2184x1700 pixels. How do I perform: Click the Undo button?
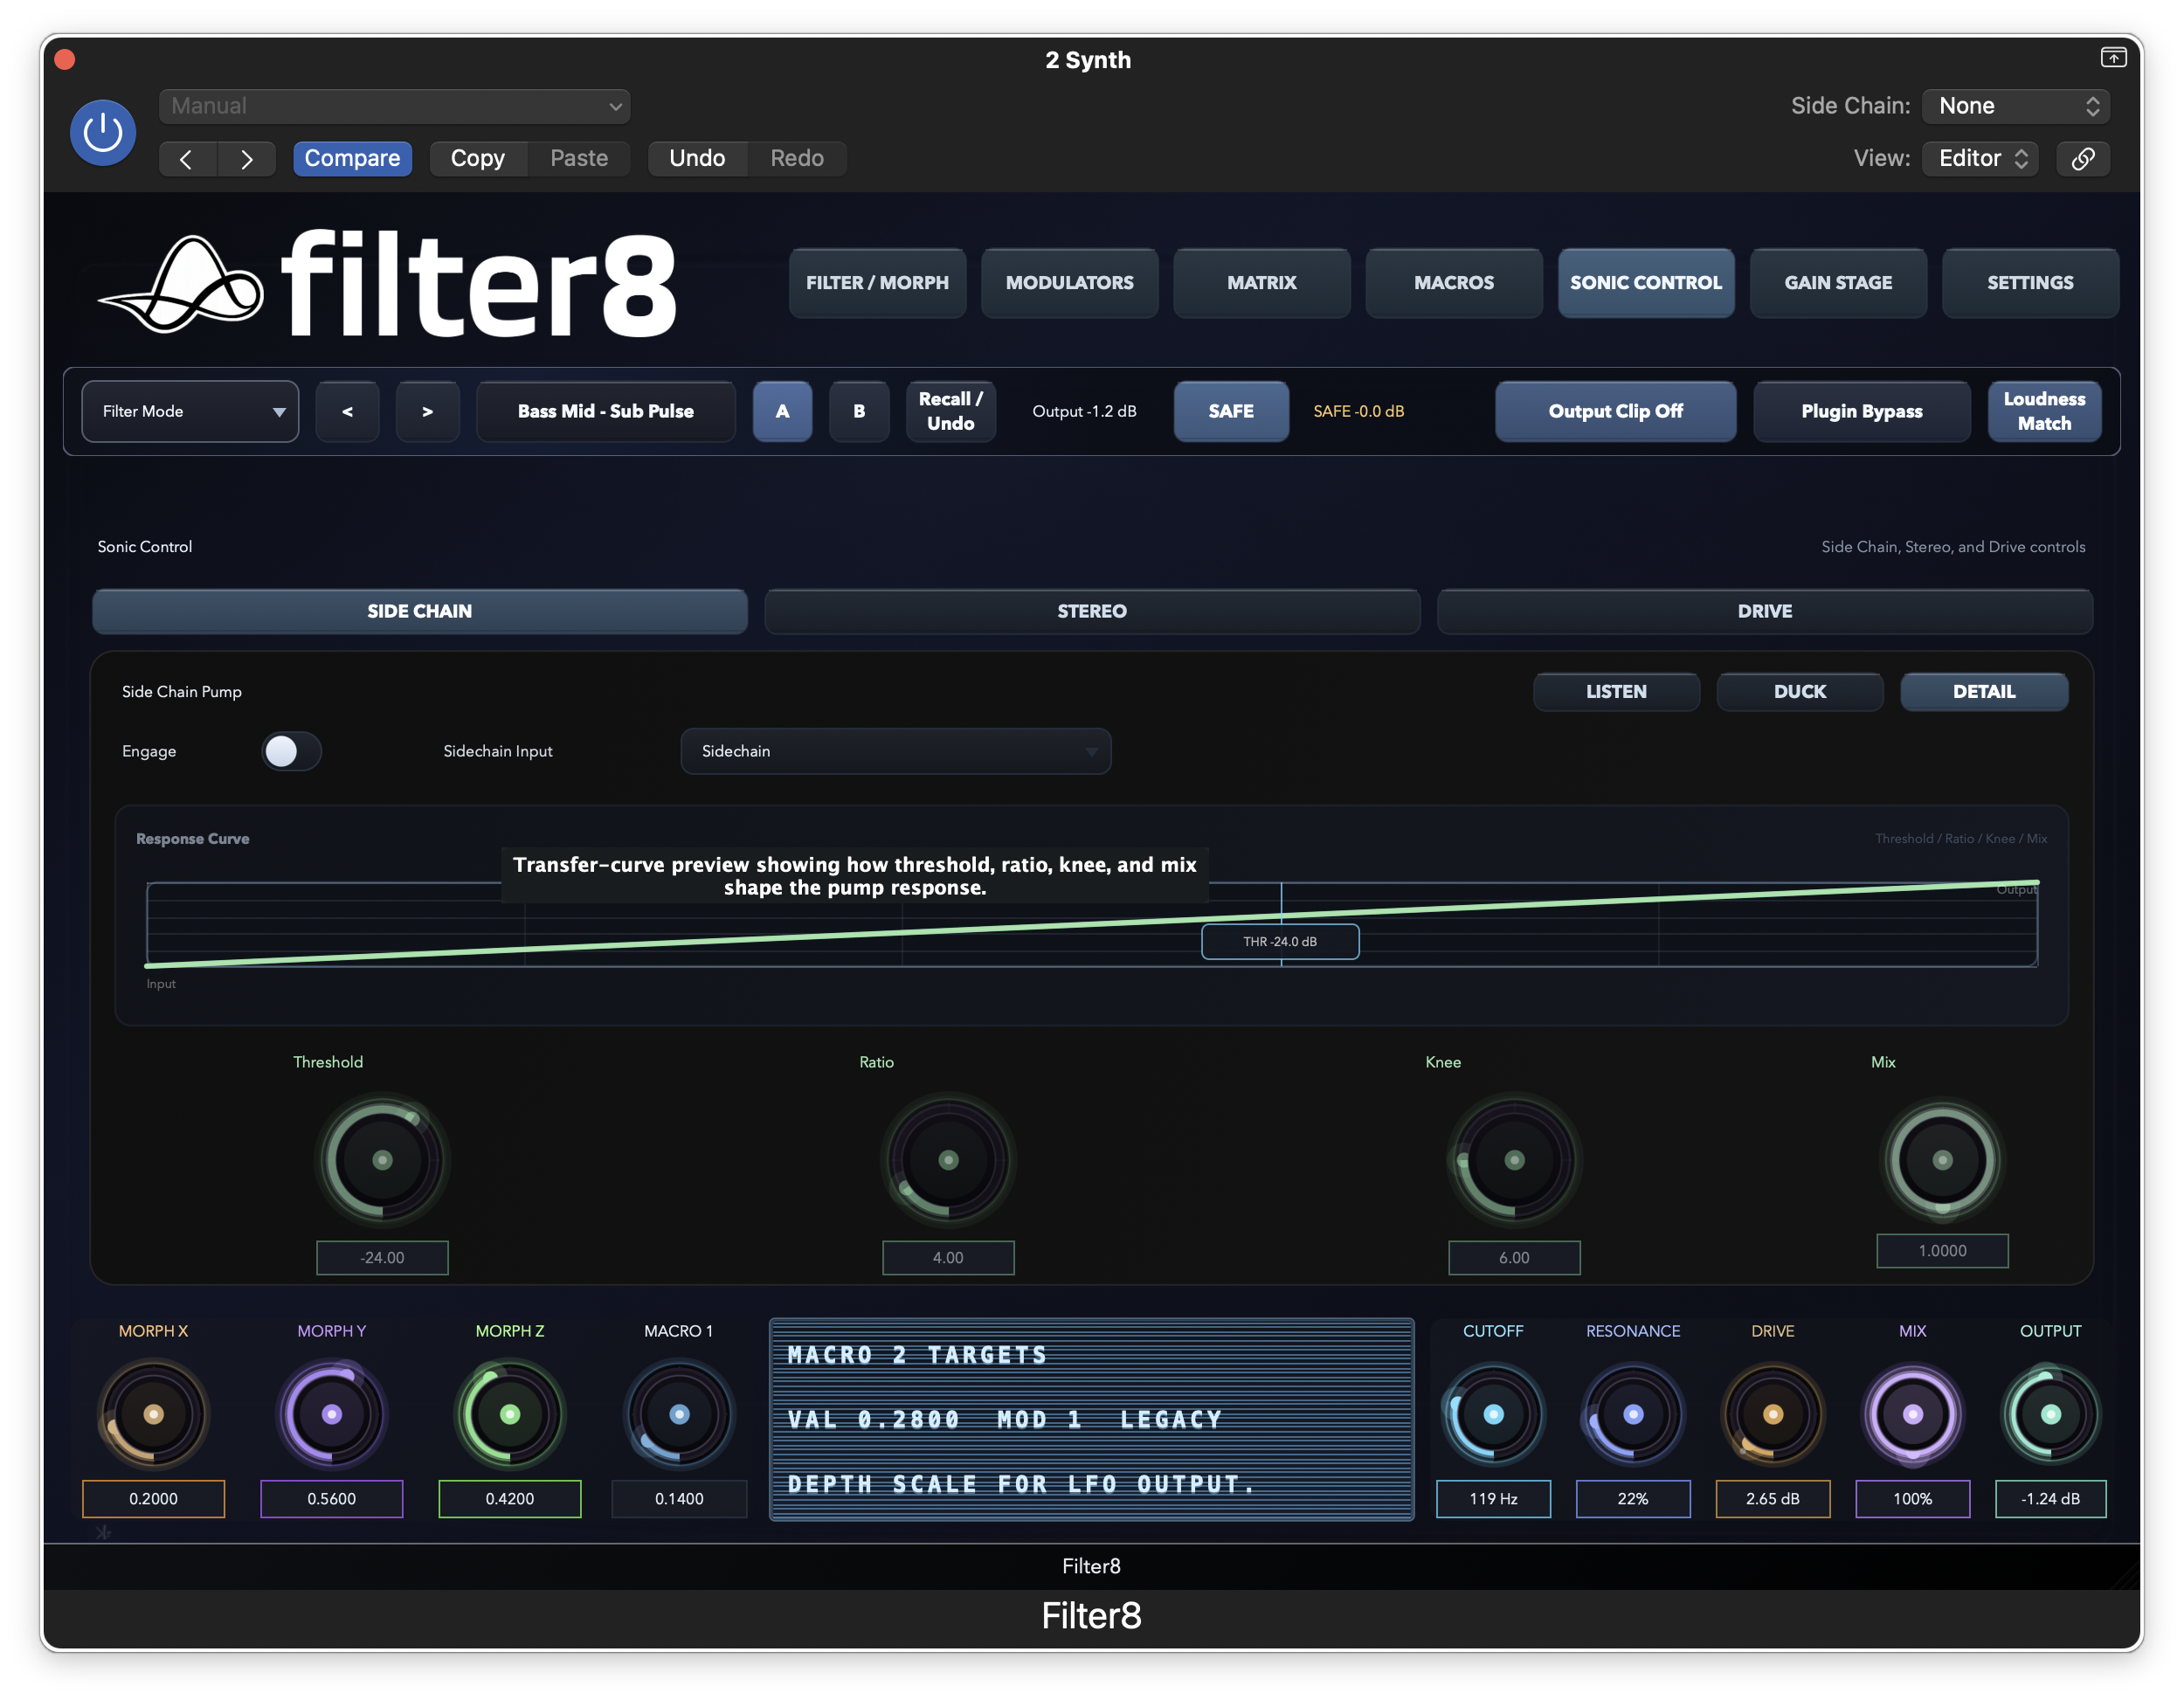[x=697, y=159]
